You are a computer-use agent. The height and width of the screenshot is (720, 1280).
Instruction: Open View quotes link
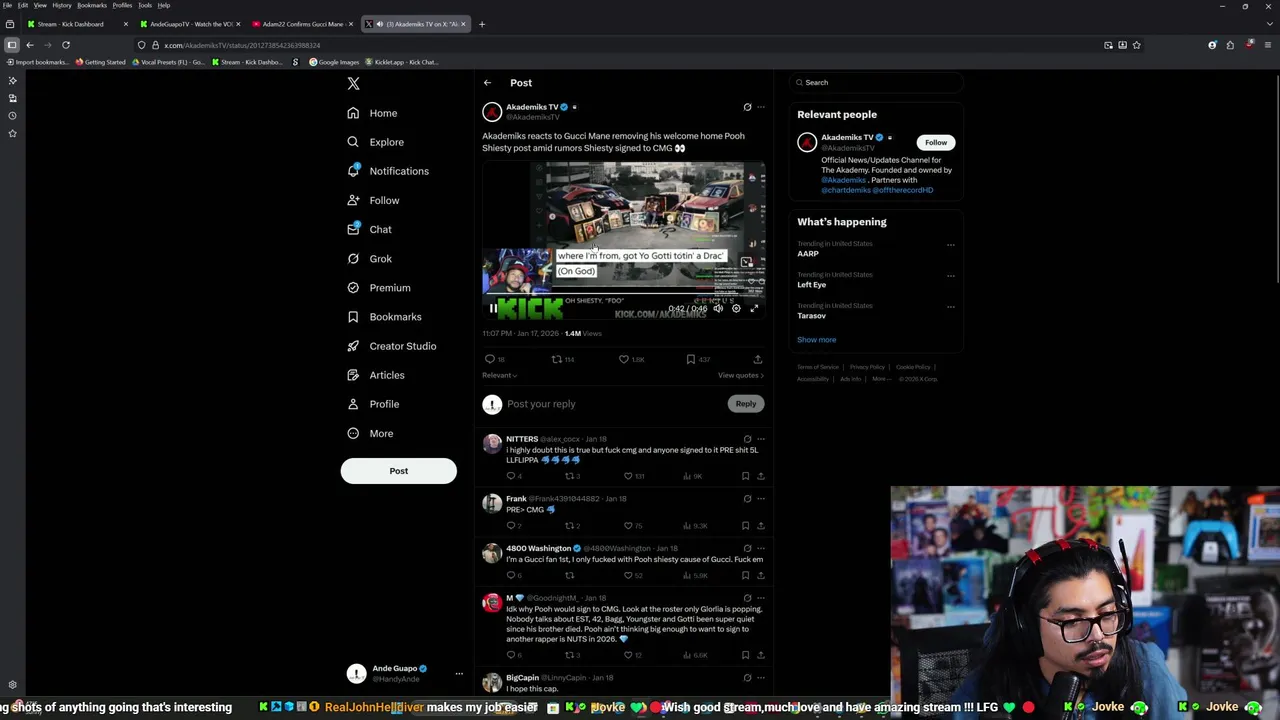coord(740,375)
